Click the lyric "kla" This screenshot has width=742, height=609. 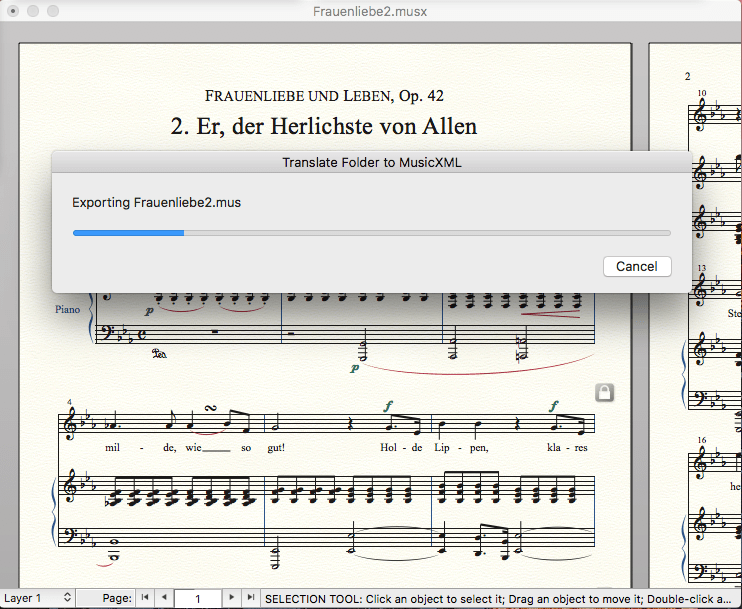coord(554,448)
